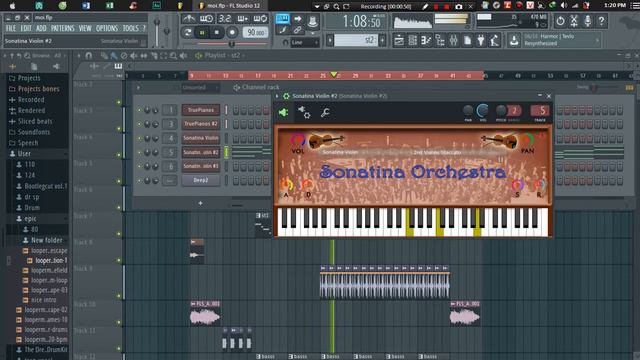This screenshot has width=640, height=360.
Task: Expand the Projects folder in browser
Action: [x=29, y=78]
